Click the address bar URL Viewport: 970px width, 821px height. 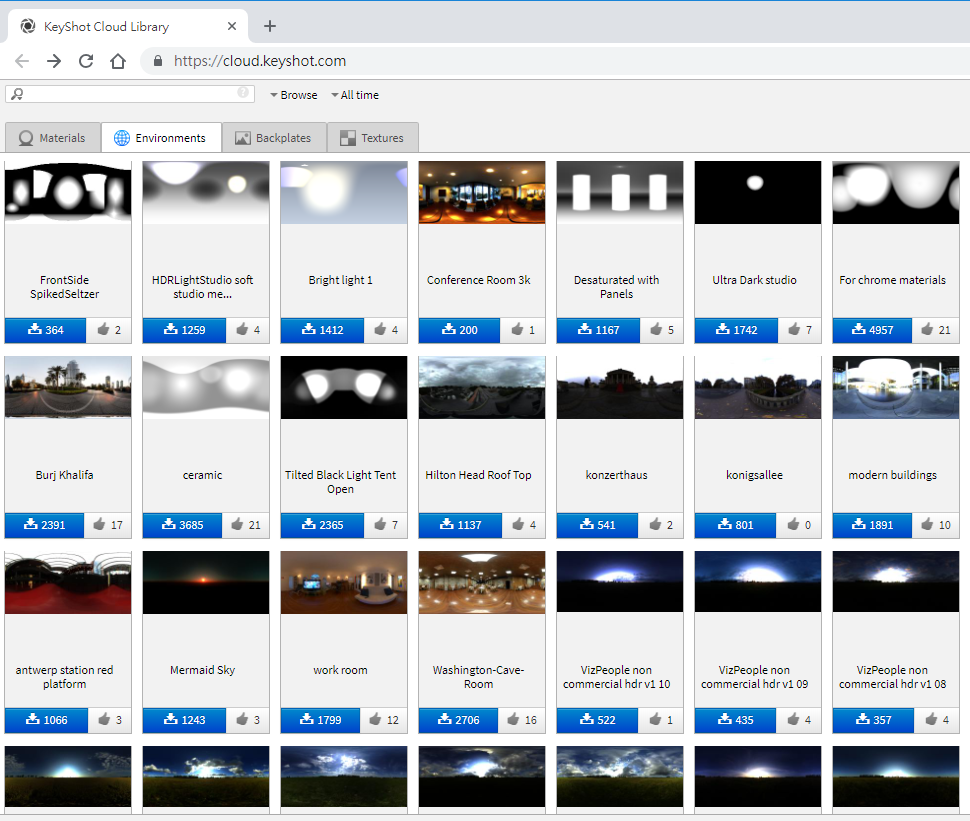[x=260, y=61]
